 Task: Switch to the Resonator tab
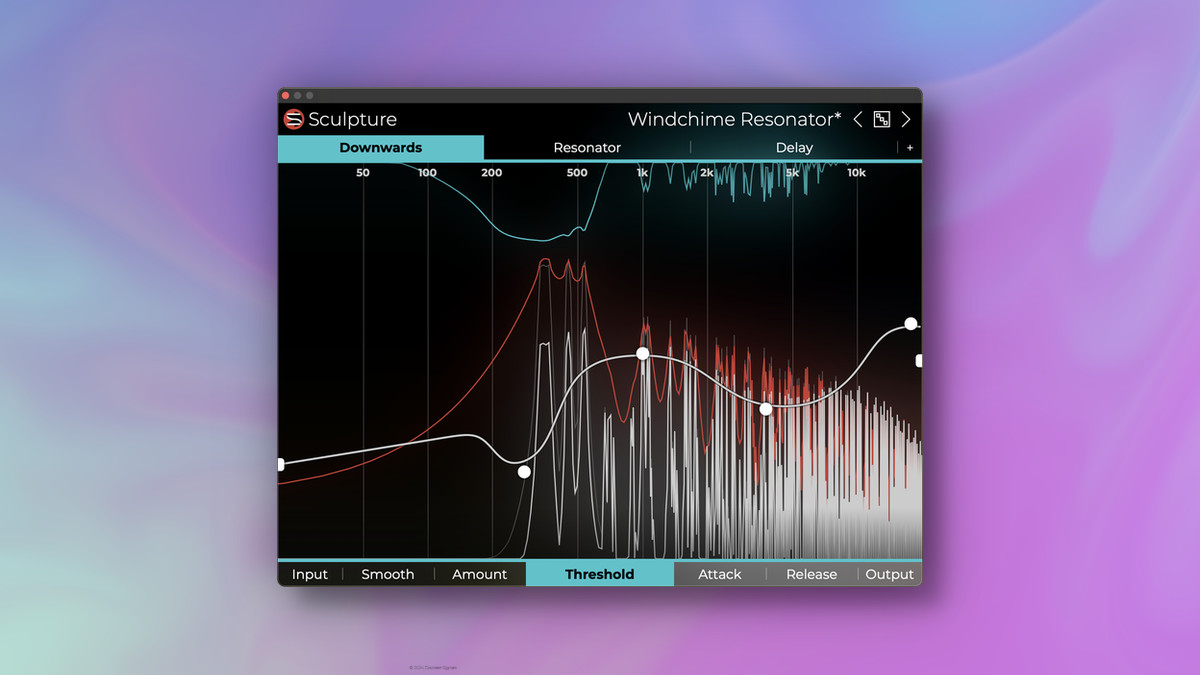pyautogui.click(x=587, y=147)
